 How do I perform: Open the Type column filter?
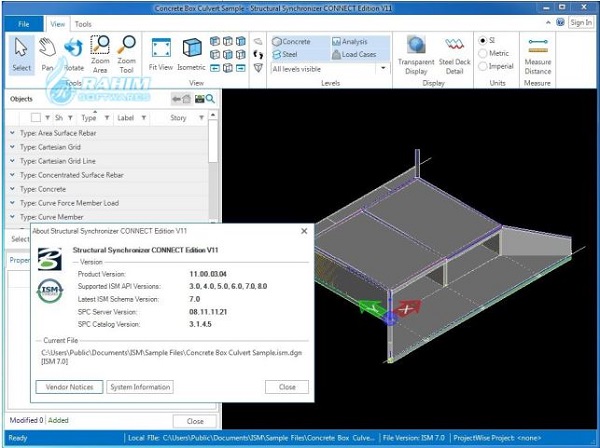107,118
